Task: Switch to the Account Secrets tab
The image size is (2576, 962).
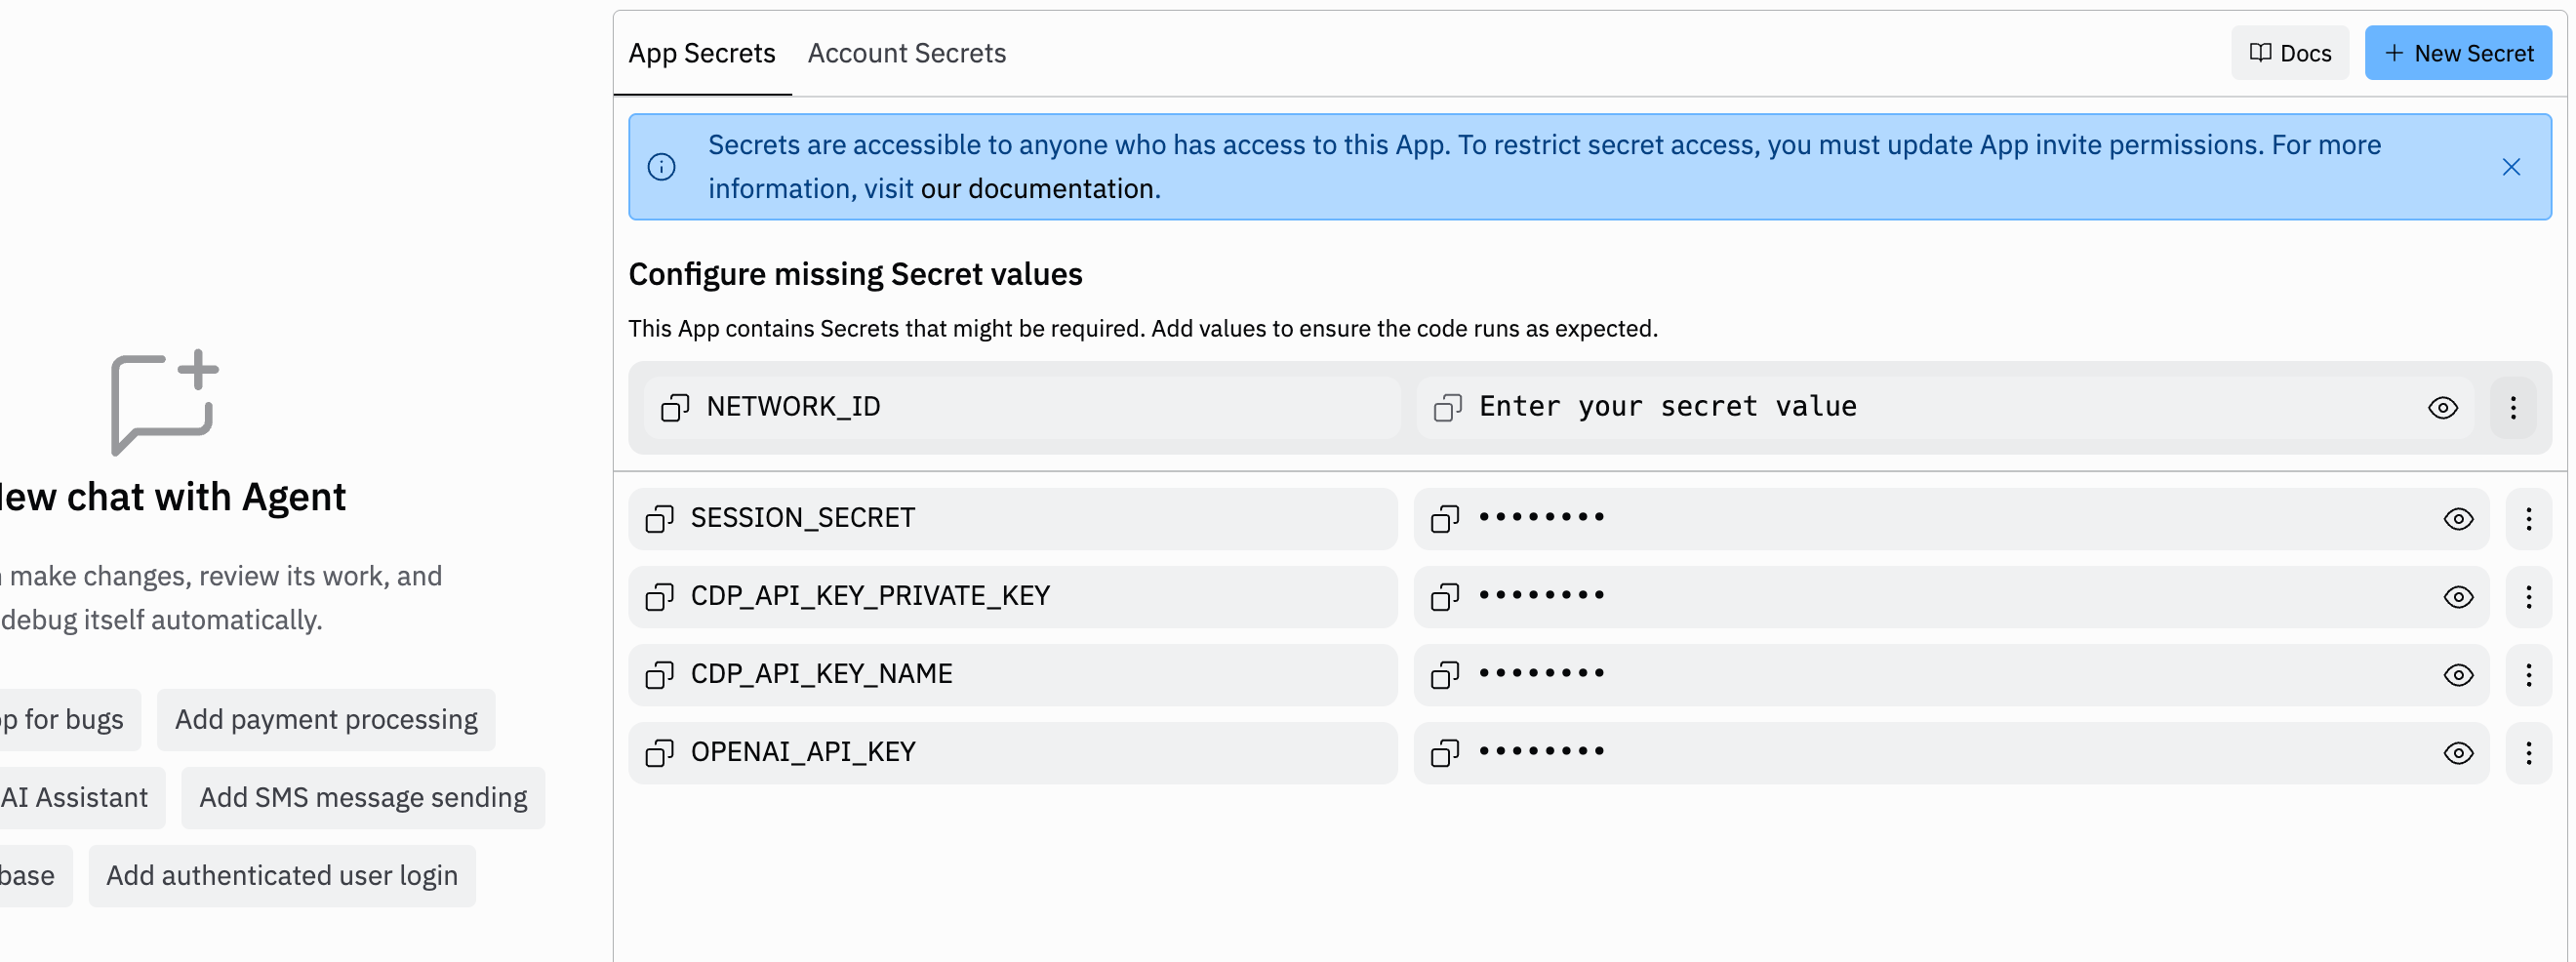Action: click(906, 53)
